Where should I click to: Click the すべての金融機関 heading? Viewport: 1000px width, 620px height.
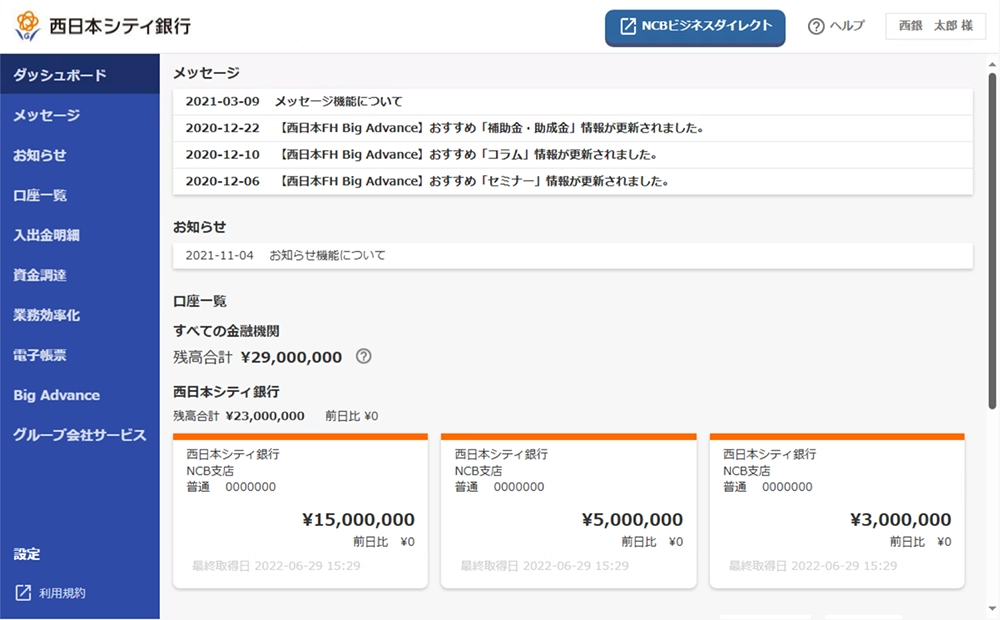[226, 330]
